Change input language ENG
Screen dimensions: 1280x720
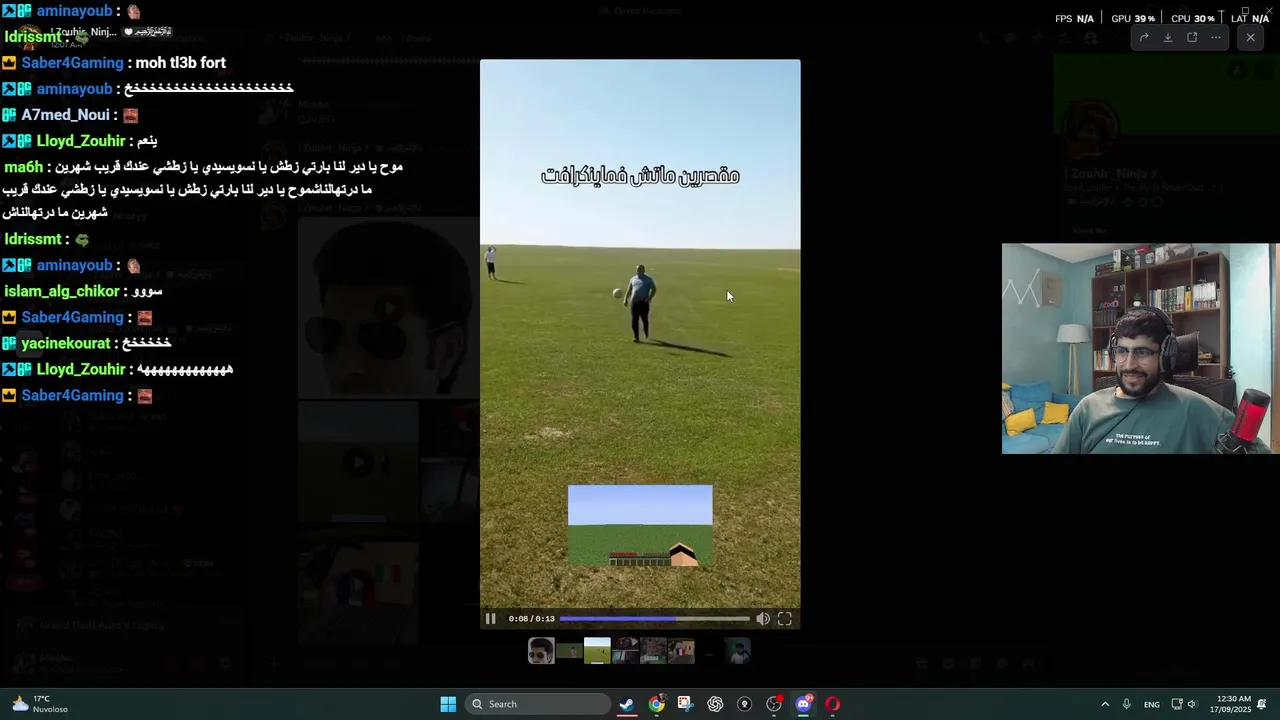pyautogui.click(x=1152, y=704)
